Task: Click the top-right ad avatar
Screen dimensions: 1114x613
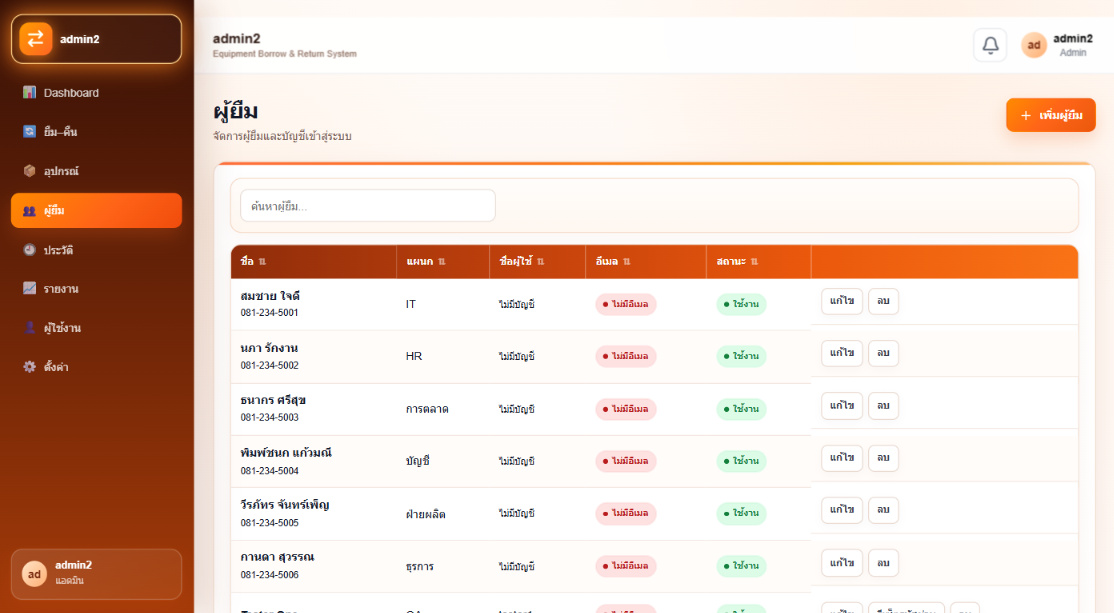Action: pos(1034,45)
